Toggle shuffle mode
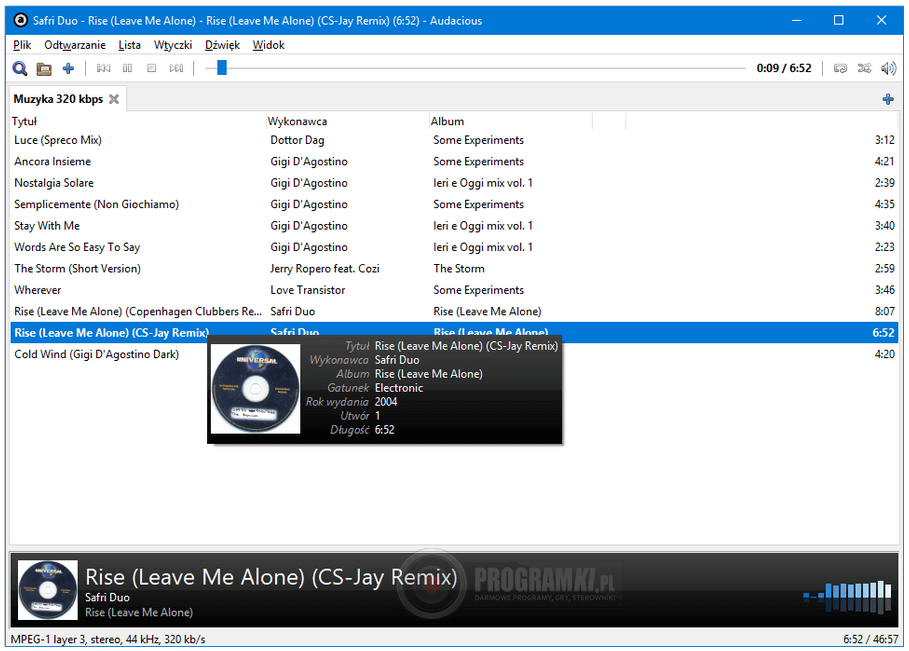 (864, 68)
